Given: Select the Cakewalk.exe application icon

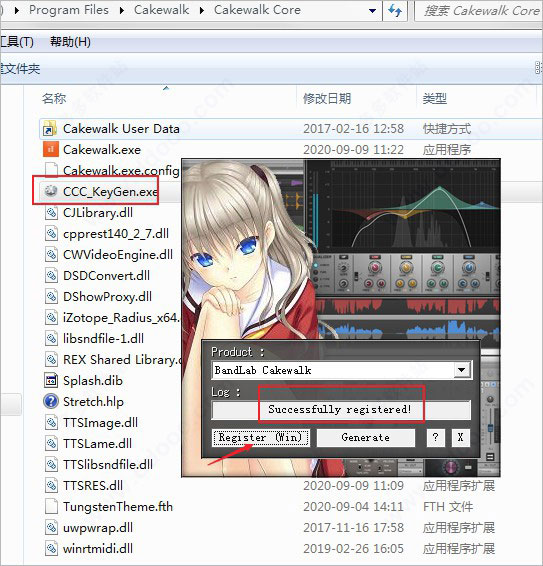Looking at the screenshot, I should pyautogui.click(x=51, y=149).
